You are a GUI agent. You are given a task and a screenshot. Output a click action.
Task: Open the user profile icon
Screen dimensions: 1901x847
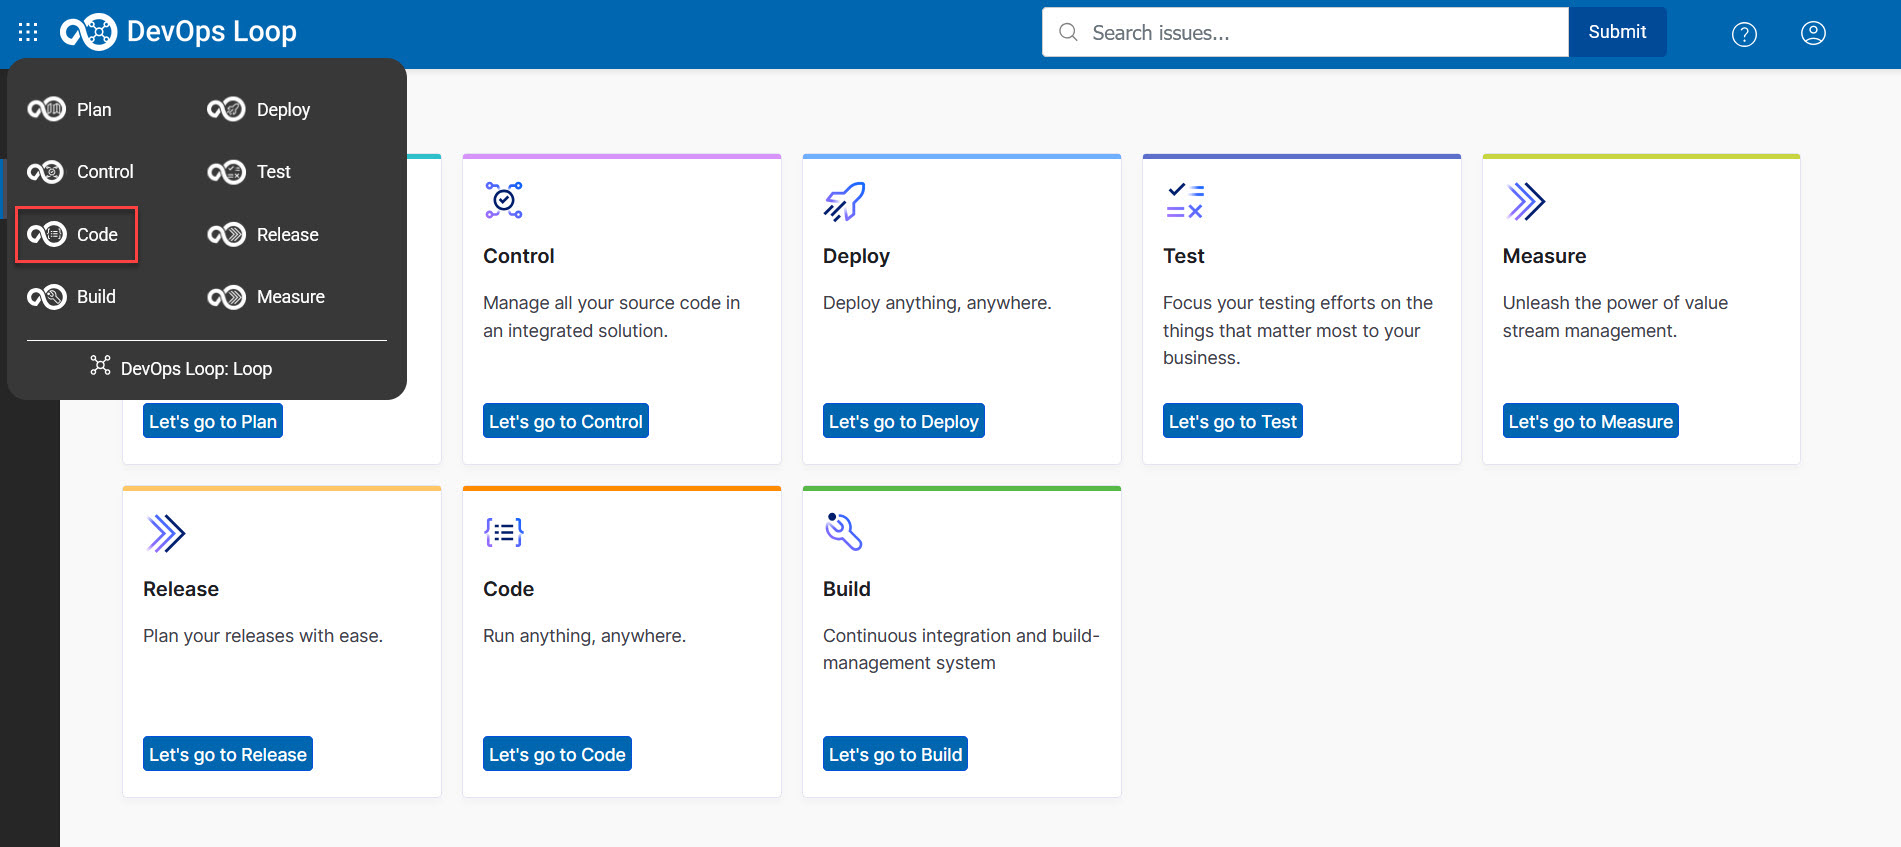[1813, 33]
